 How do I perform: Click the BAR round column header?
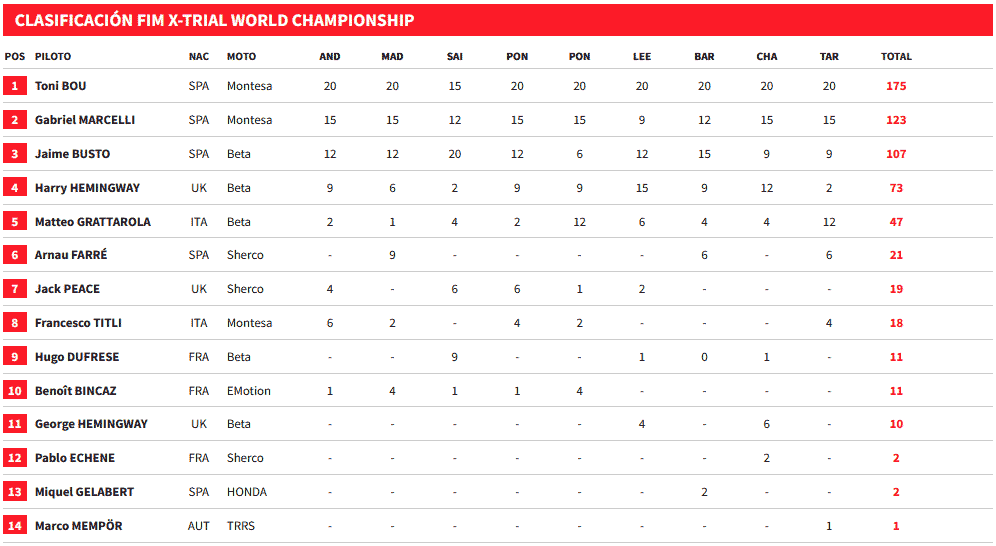[x=704, y=57]
